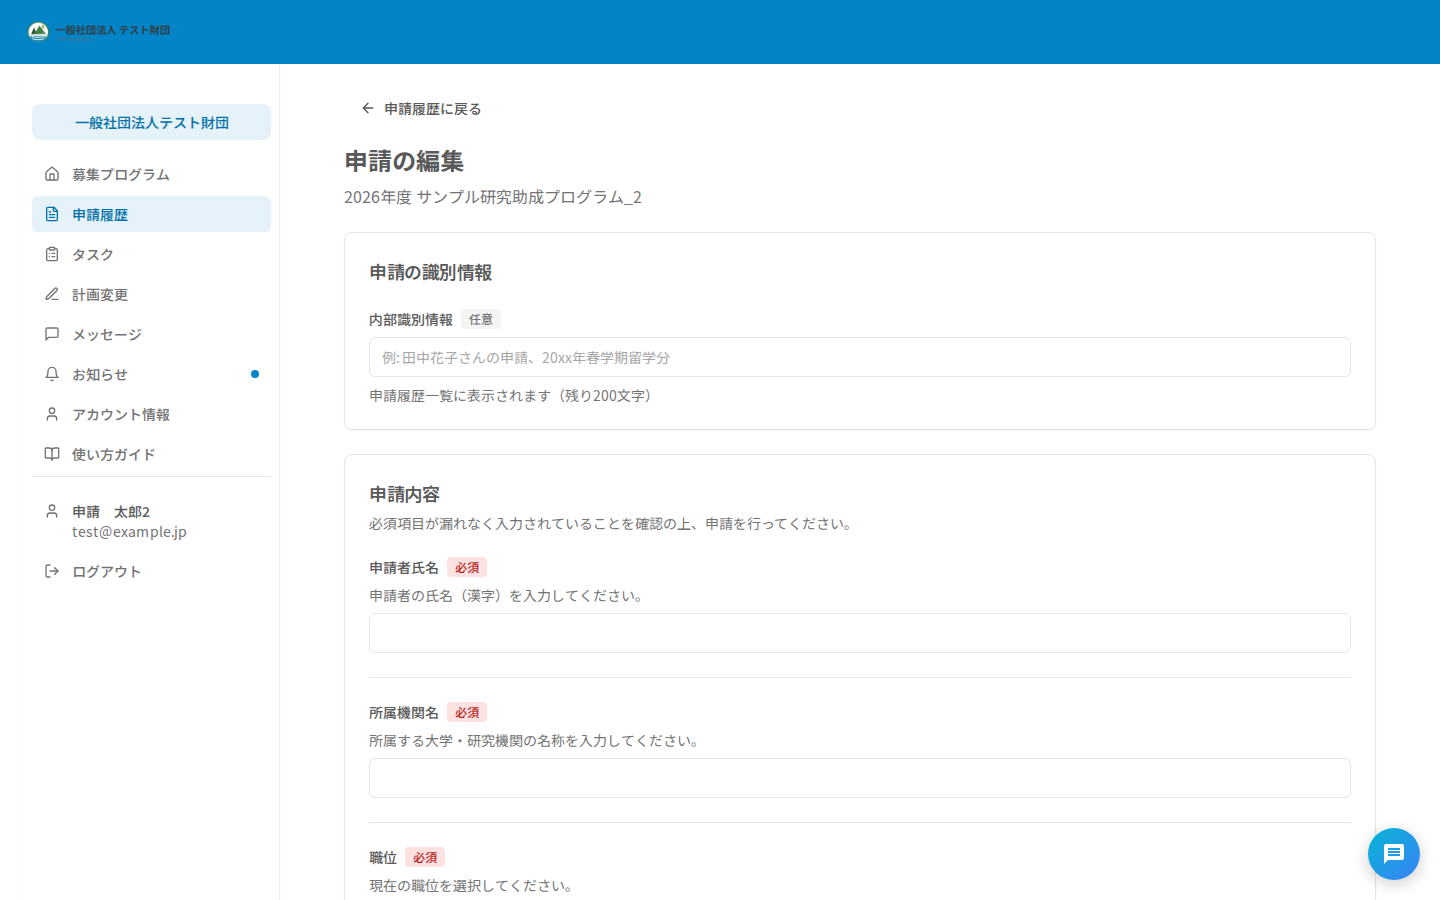Click the speech bubble icon beside メッセージ
Image resolution: width=1440 pixels, height=900 pixels.
coord(52,334)
